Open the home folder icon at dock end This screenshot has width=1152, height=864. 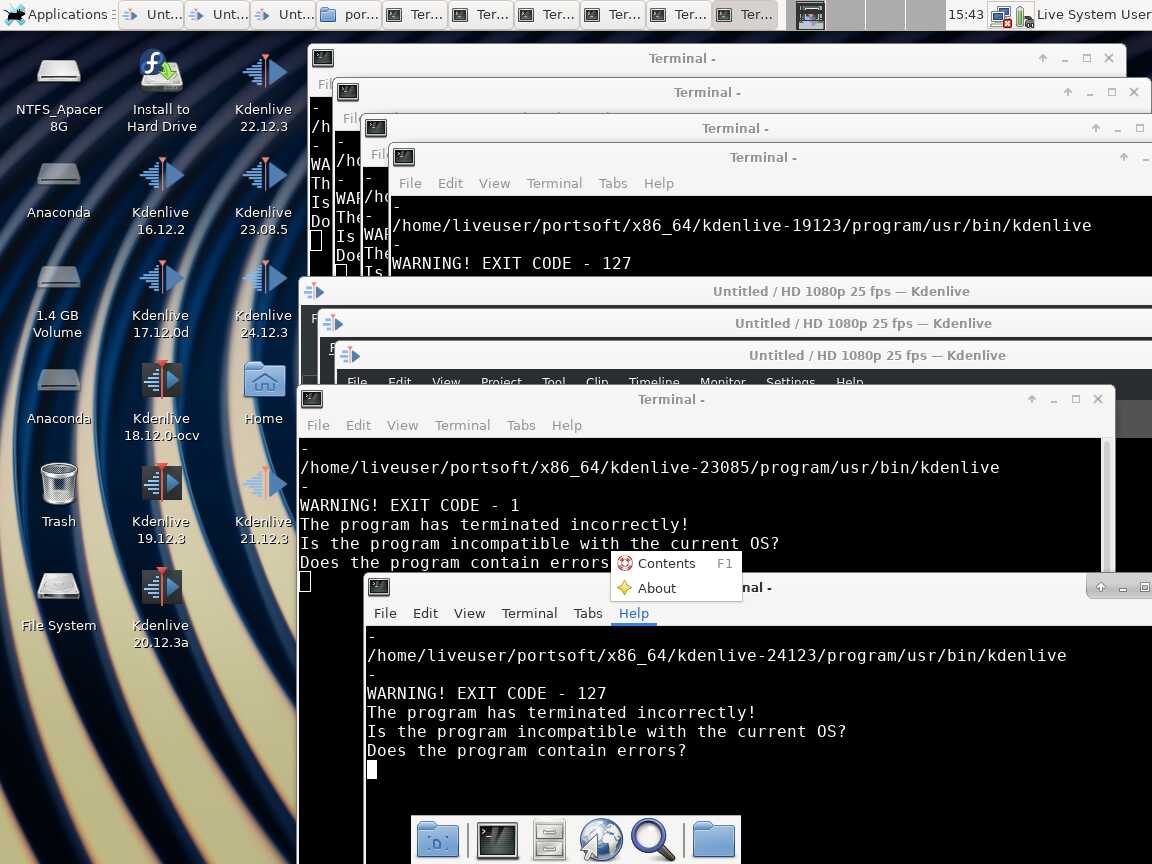(x=713, y=840)
